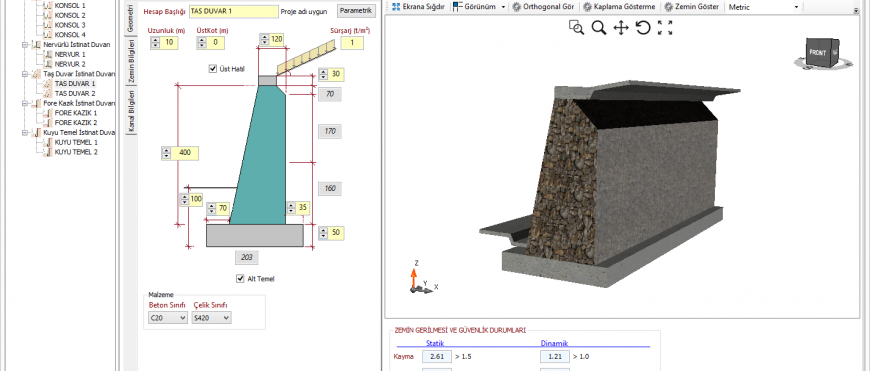
Task: Click the Parametrik button
Action: point(356,11)
